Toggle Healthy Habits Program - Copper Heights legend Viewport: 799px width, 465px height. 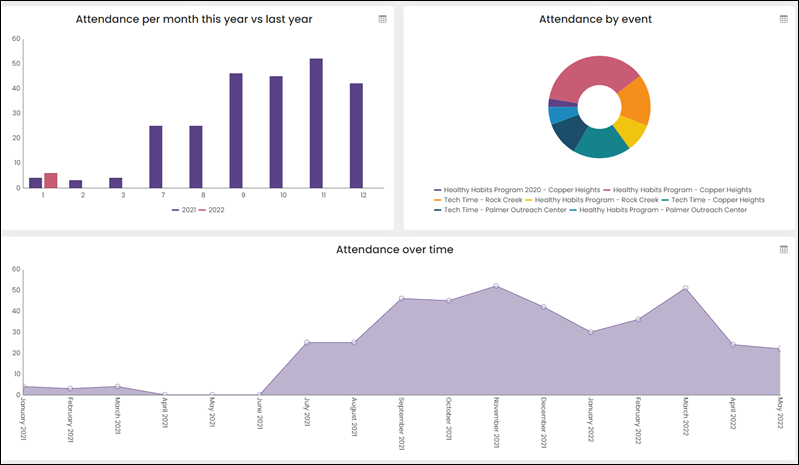(x=677, y=190)
